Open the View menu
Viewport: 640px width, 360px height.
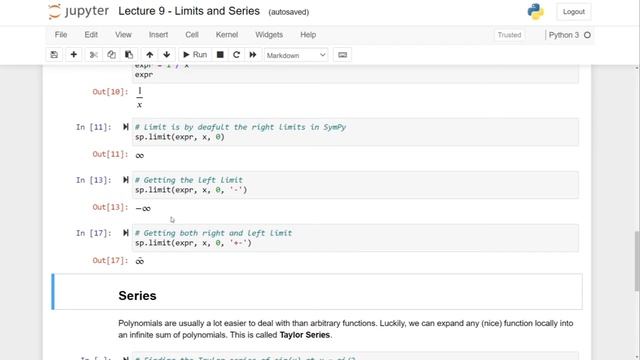pos(123,35)
